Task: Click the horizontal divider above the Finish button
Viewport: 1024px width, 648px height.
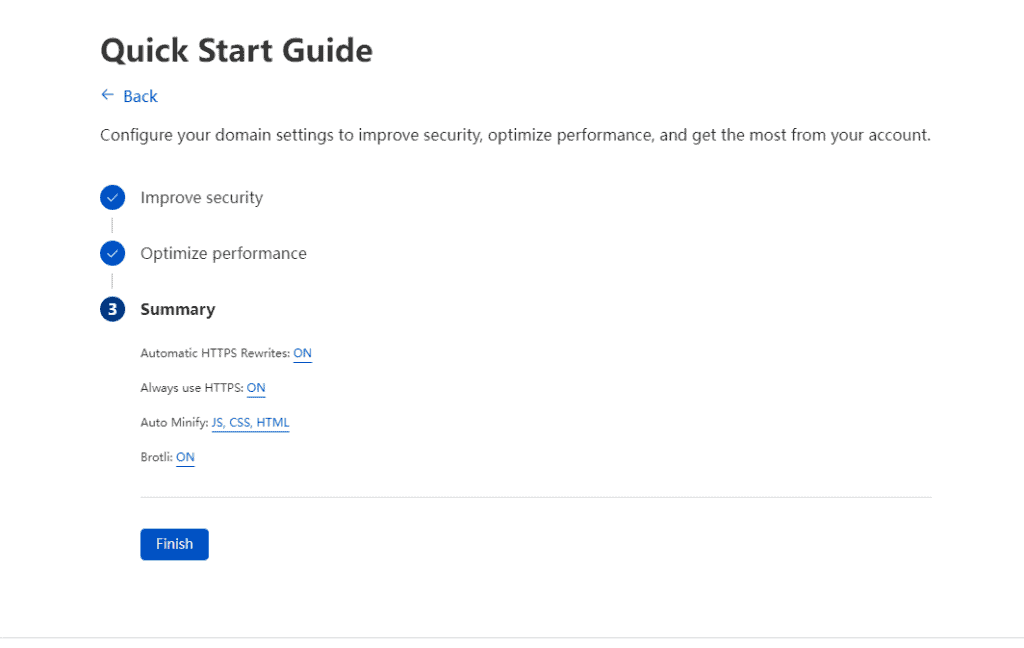Action: click(535, 497)
